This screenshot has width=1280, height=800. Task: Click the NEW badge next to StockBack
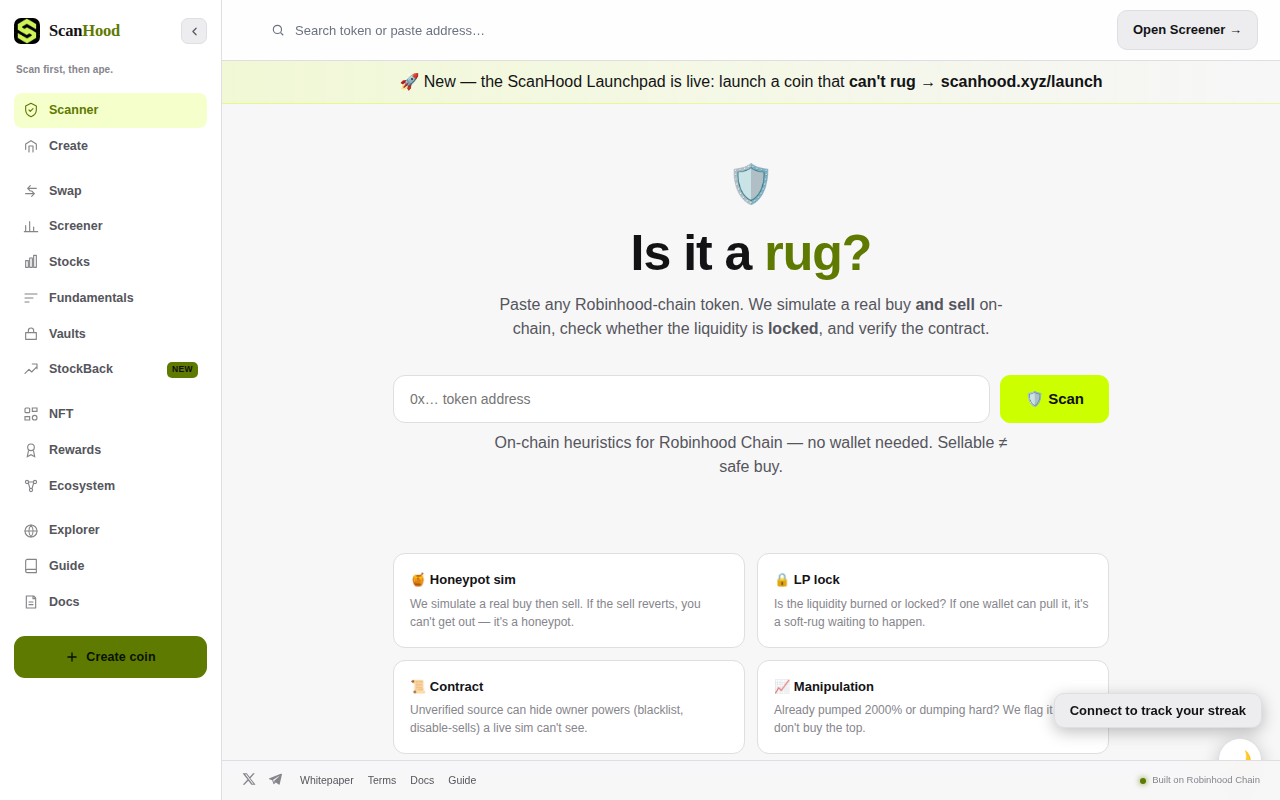click(182, 369)
